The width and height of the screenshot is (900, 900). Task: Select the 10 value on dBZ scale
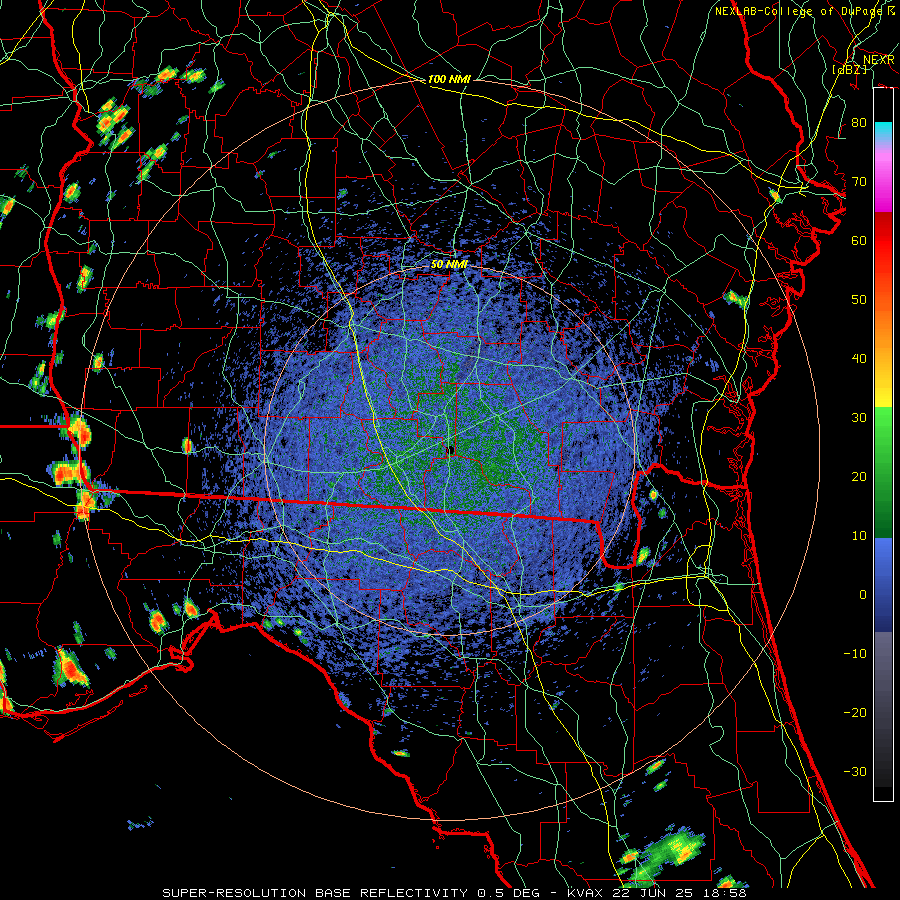click(859, 536)
